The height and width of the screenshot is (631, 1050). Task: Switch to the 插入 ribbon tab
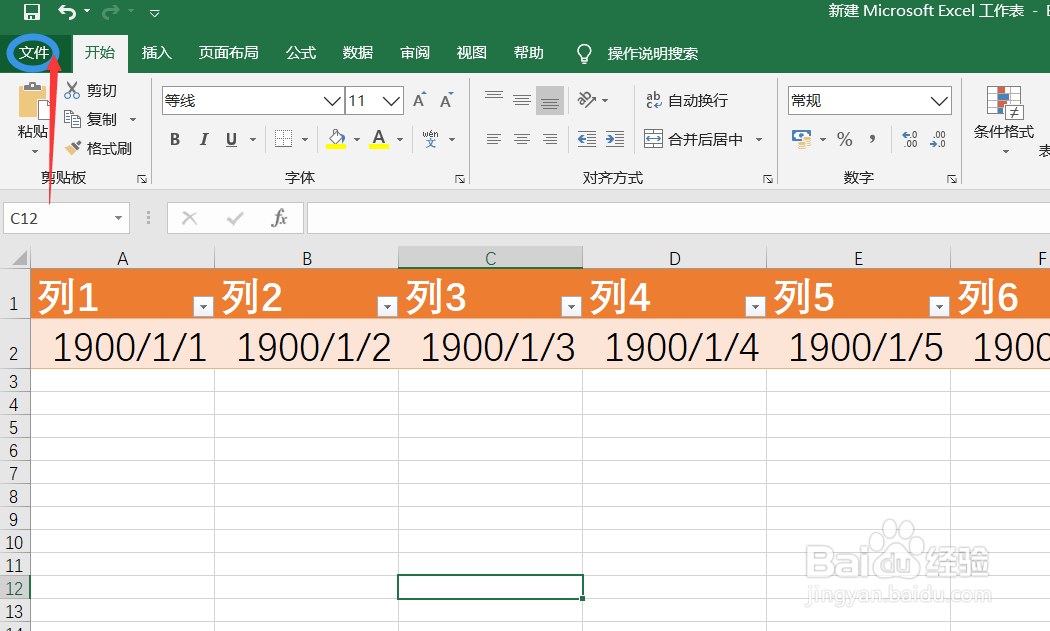[156, 53]
